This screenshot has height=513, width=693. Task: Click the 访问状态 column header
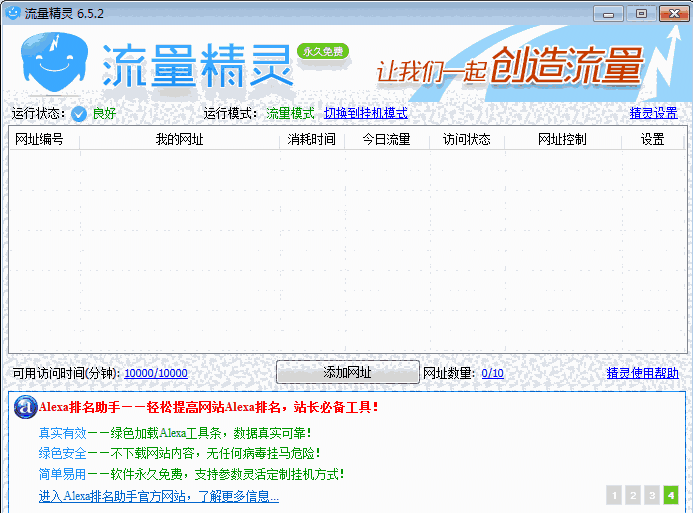pyautogui.click(x=467, y=140)
